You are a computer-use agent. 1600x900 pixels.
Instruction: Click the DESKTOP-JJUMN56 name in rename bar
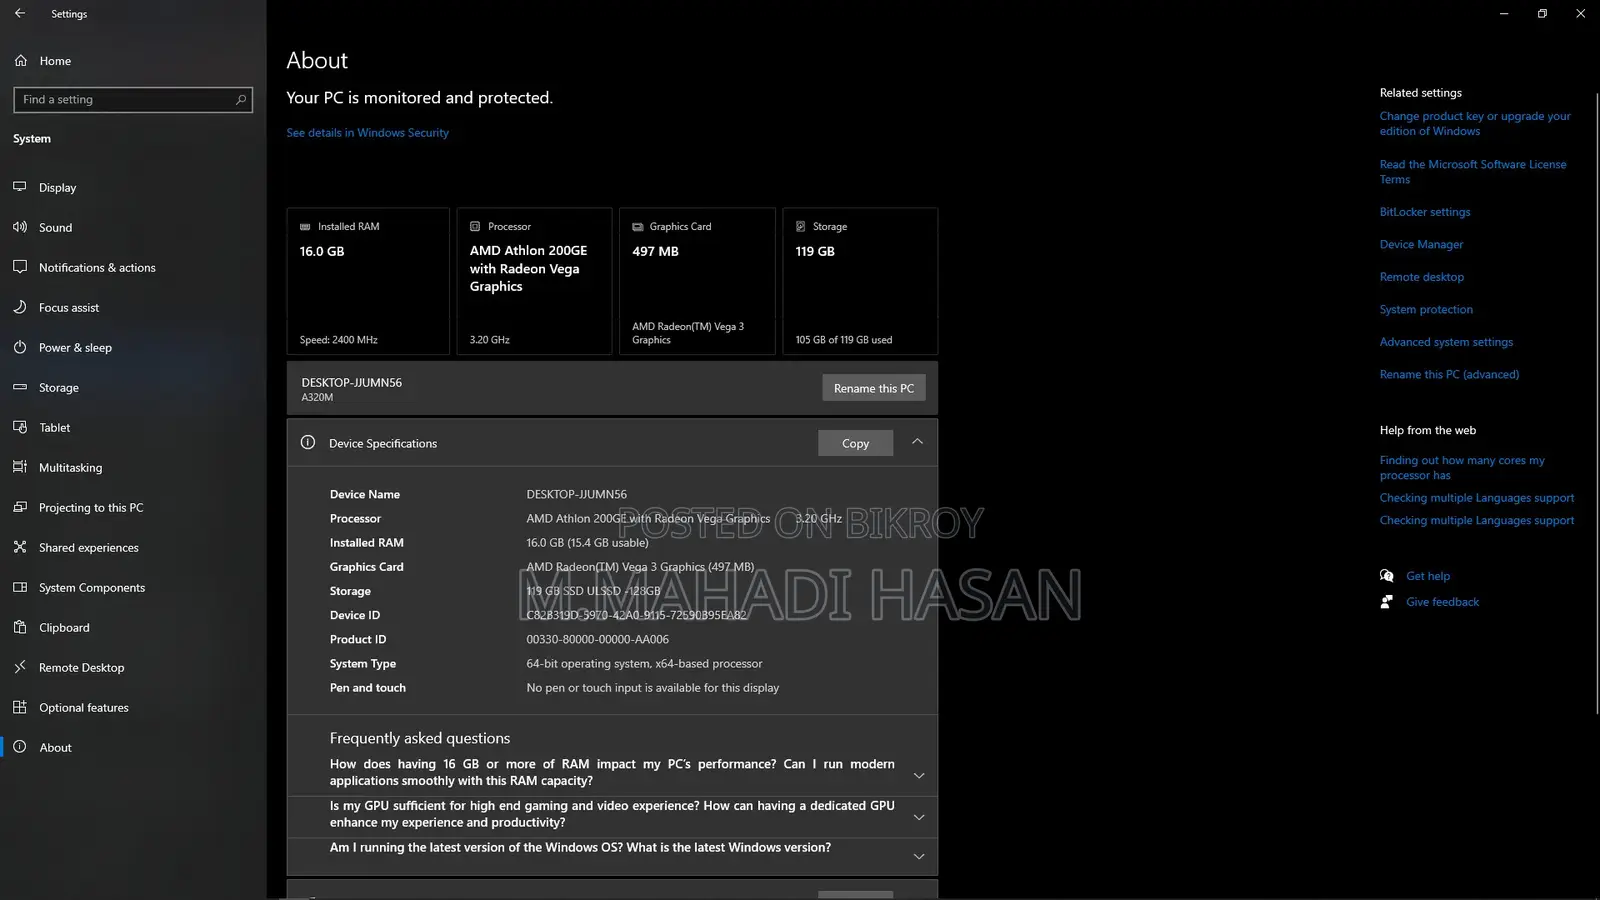(352, 383)
